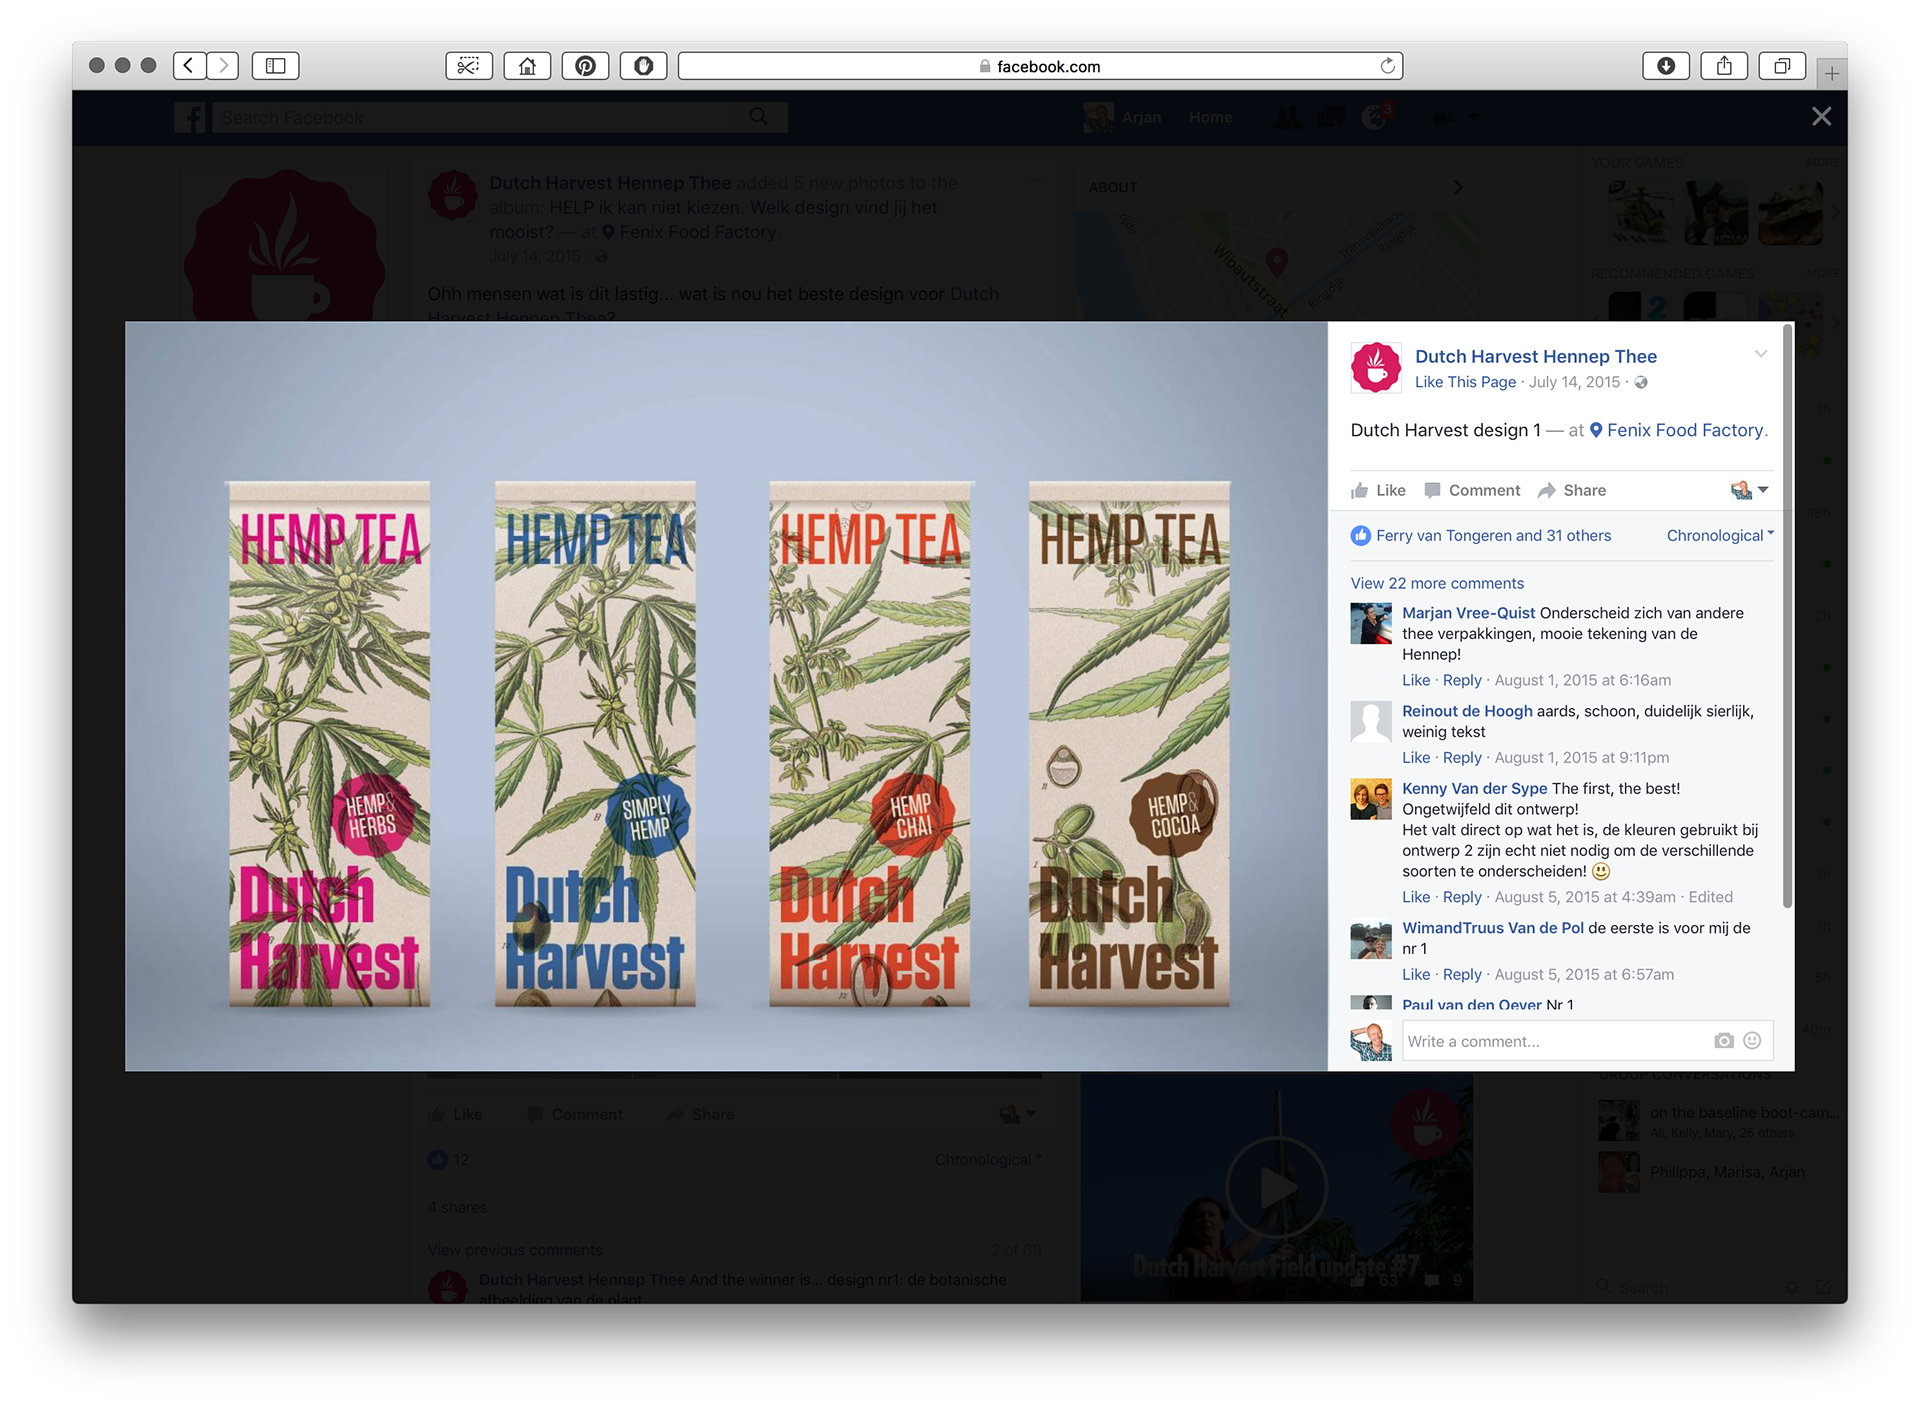Click Comment button under the photo
This screenshot has height=1407, width=1920.
click(x=1472, y=490)
